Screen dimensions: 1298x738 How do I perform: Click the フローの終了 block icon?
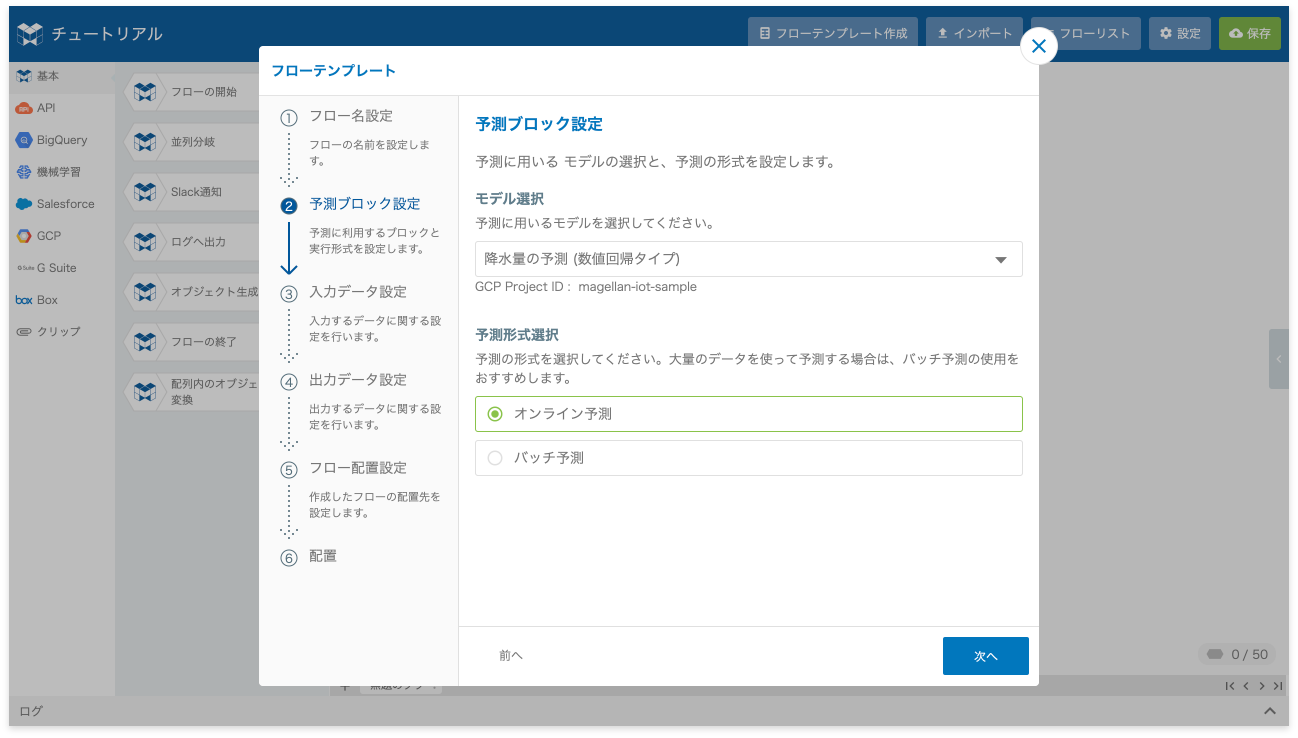click(x=146, y=342)
